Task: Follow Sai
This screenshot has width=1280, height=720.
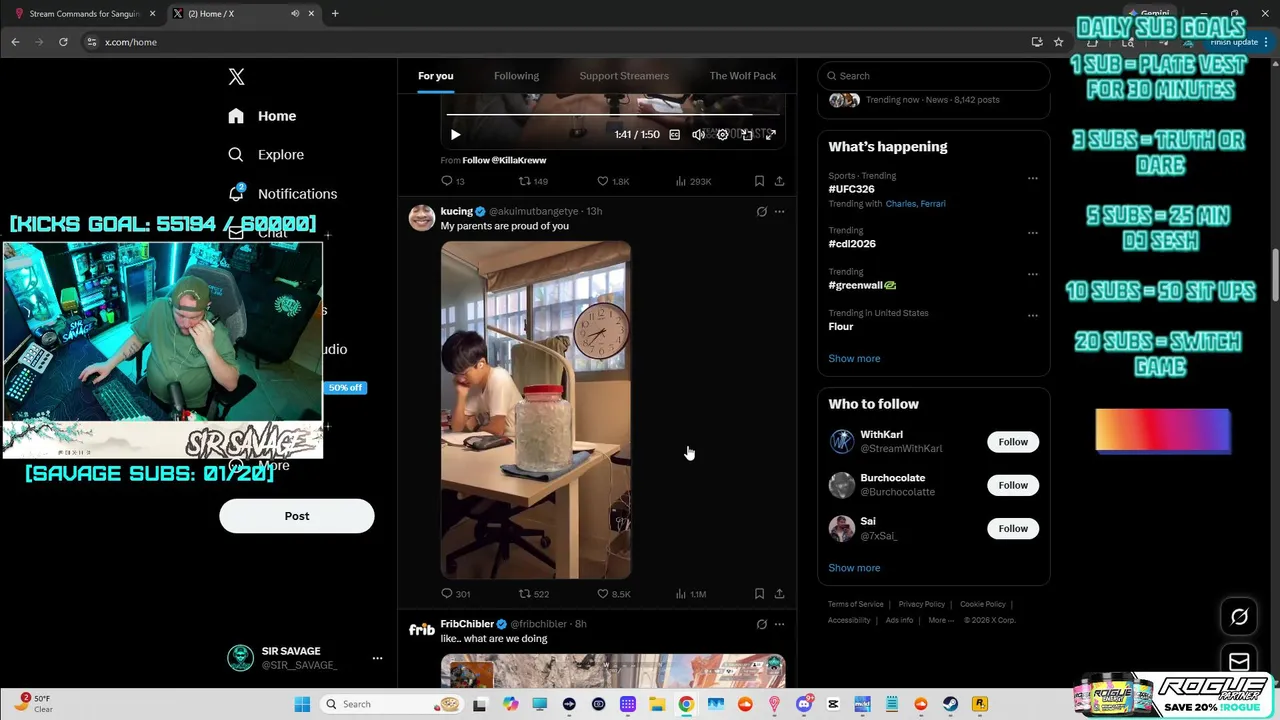Action: (x=1013, y=528)
